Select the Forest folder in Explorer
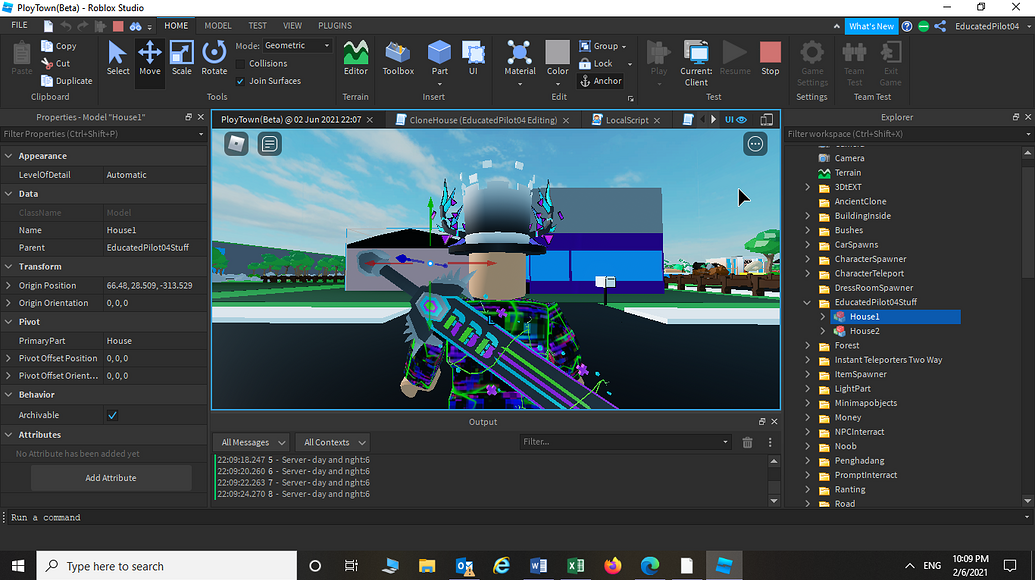This screenshot has height=580, width=1035. pyautogui.click(x=846, y=346)
